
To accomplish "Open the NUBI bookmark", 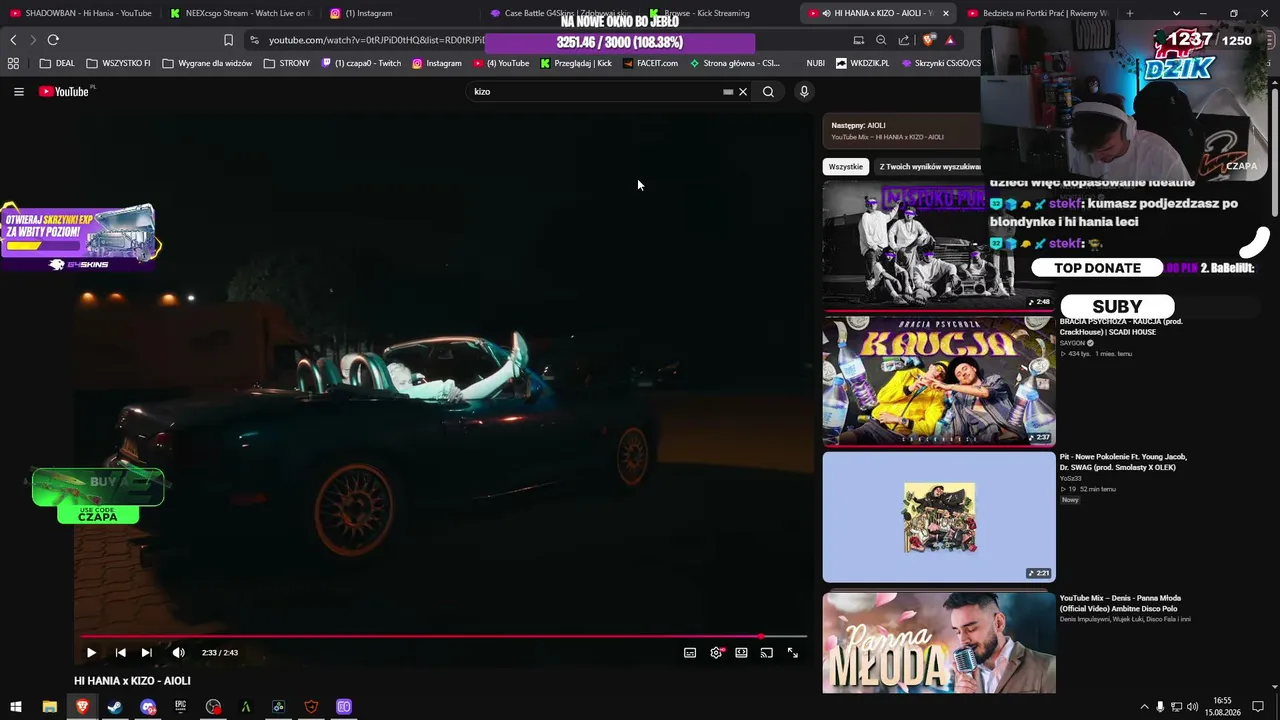I will [x=815, y=63].
